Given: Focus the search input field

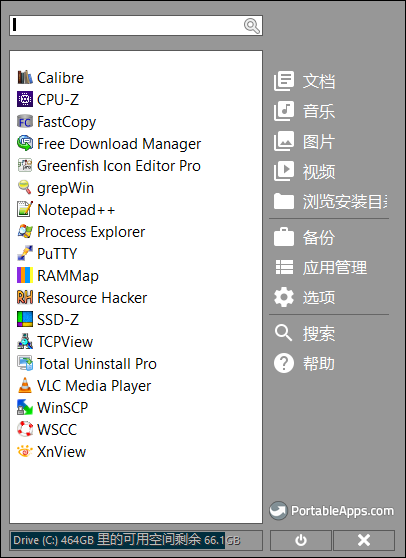Looking at the screenshot, I should click(127, 26).
